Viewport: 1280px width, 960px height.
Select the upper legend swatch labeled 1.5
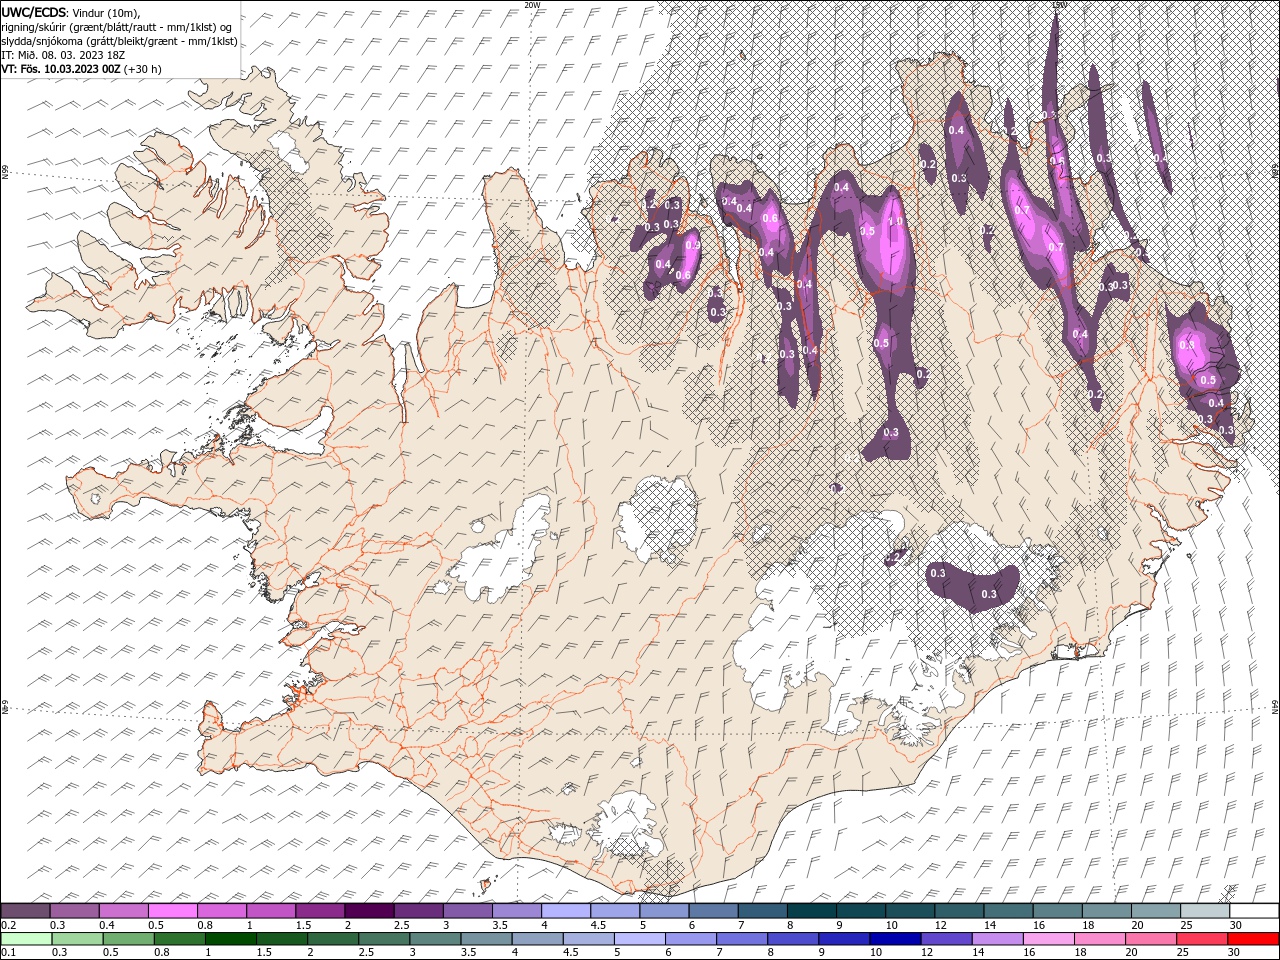pyautogui.click(x=320, y=911)
